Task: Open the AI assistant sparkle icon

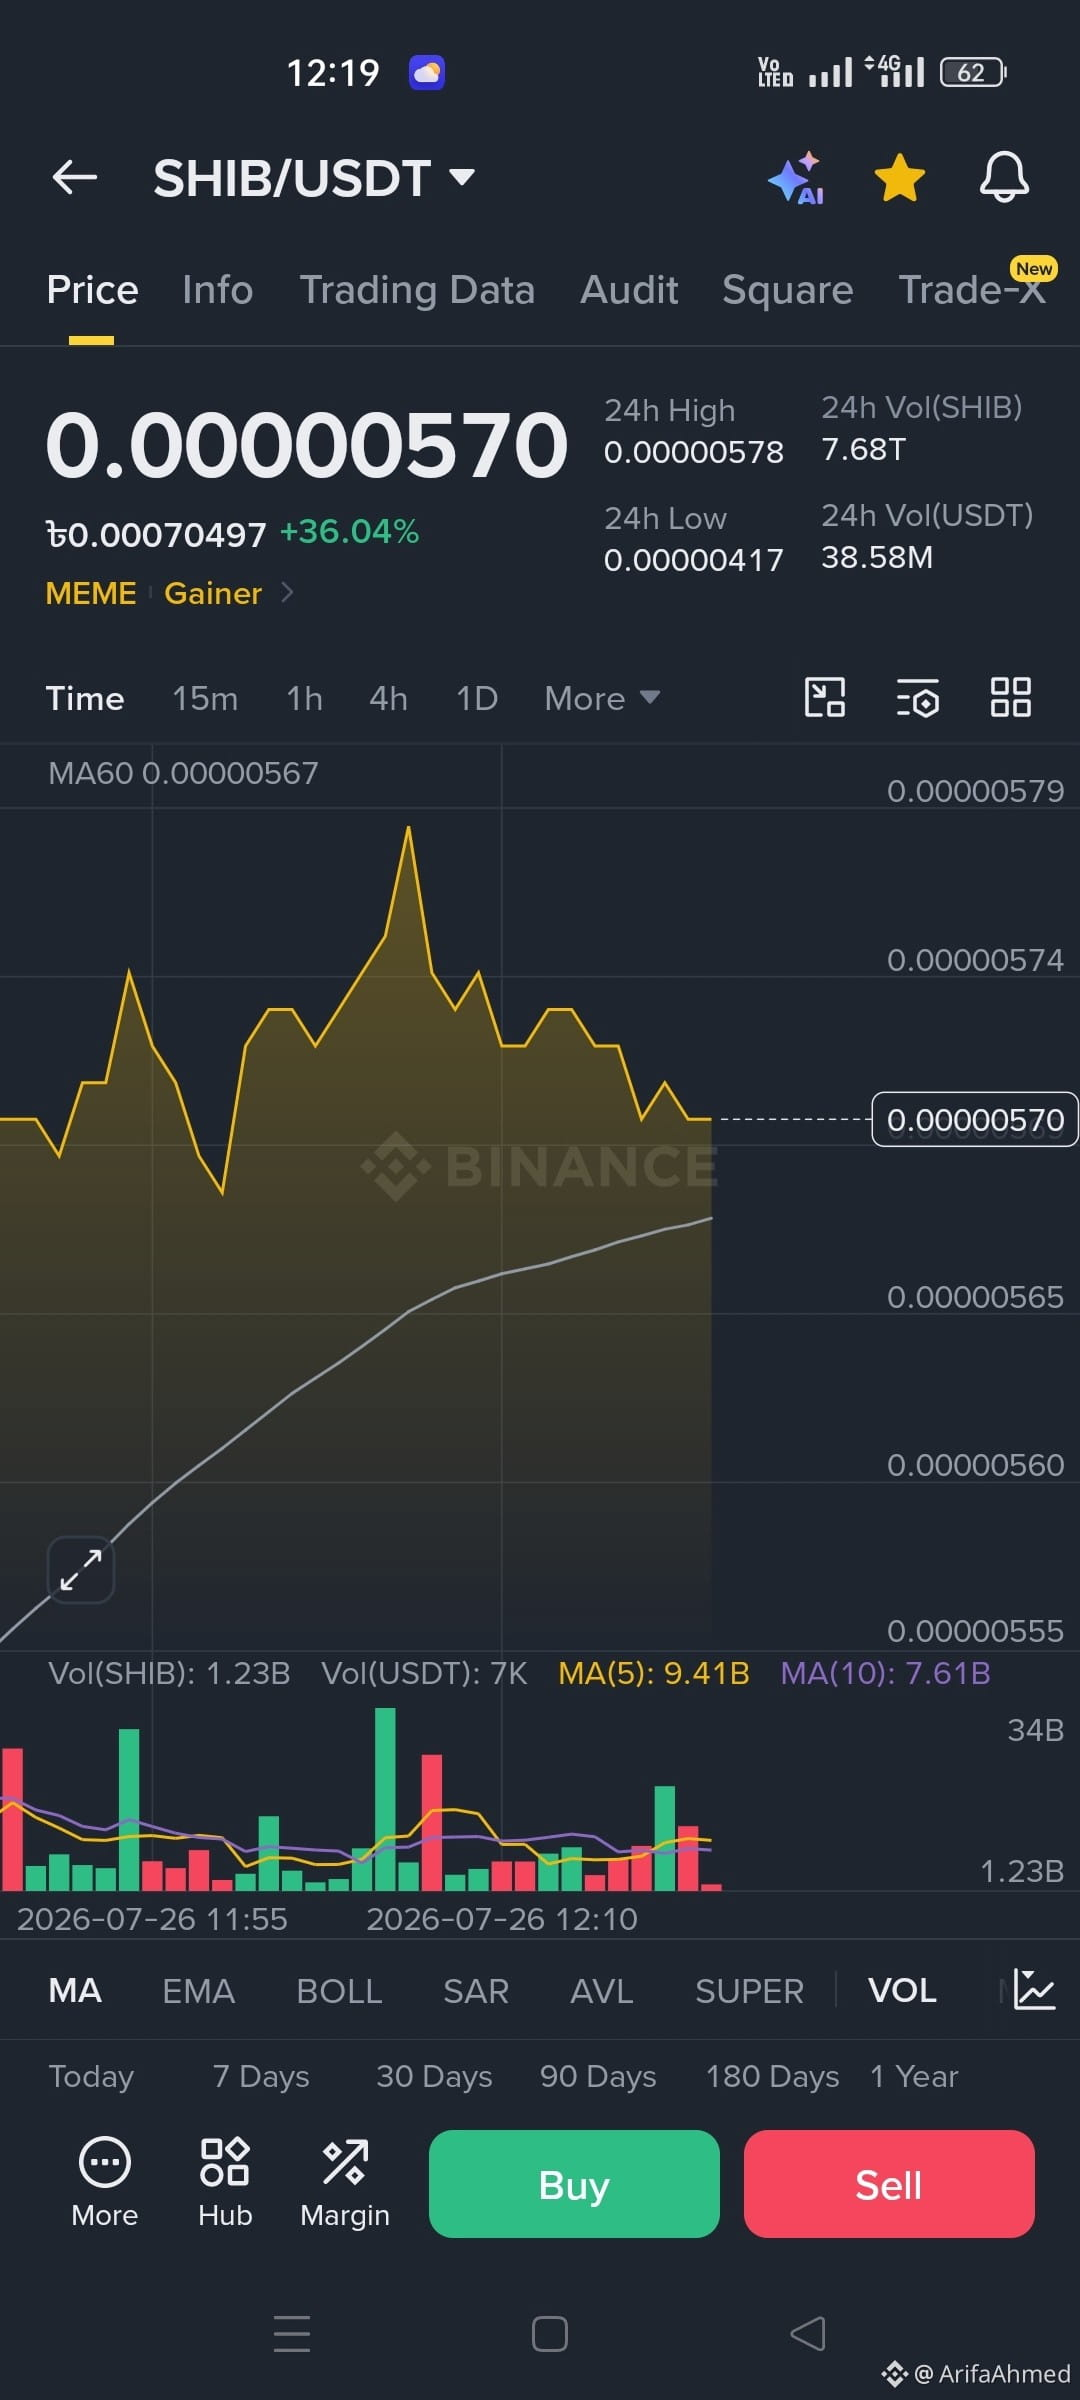Action: 796,178
